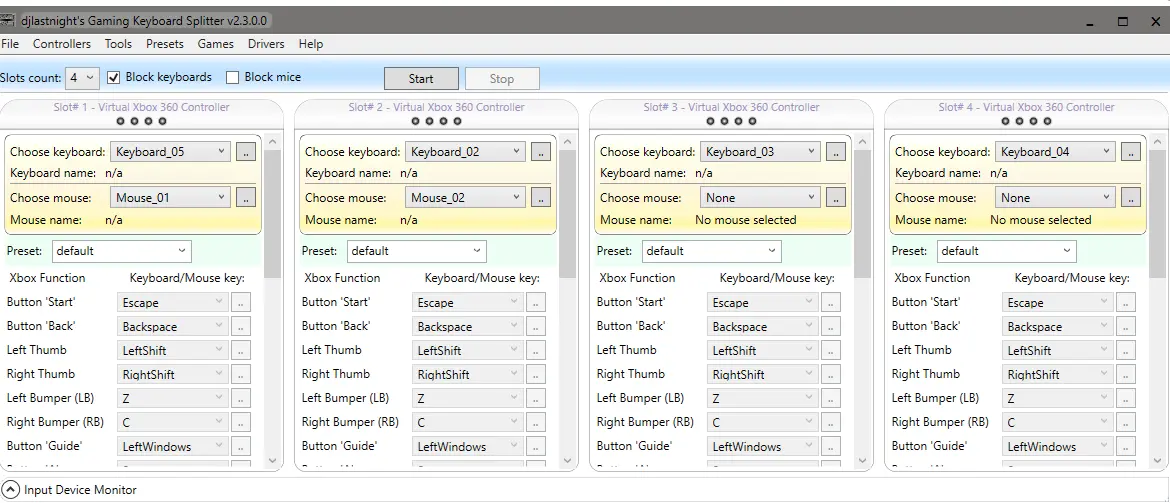Click '..' button beside Escape in Slot 4

tap(1125, 302)
